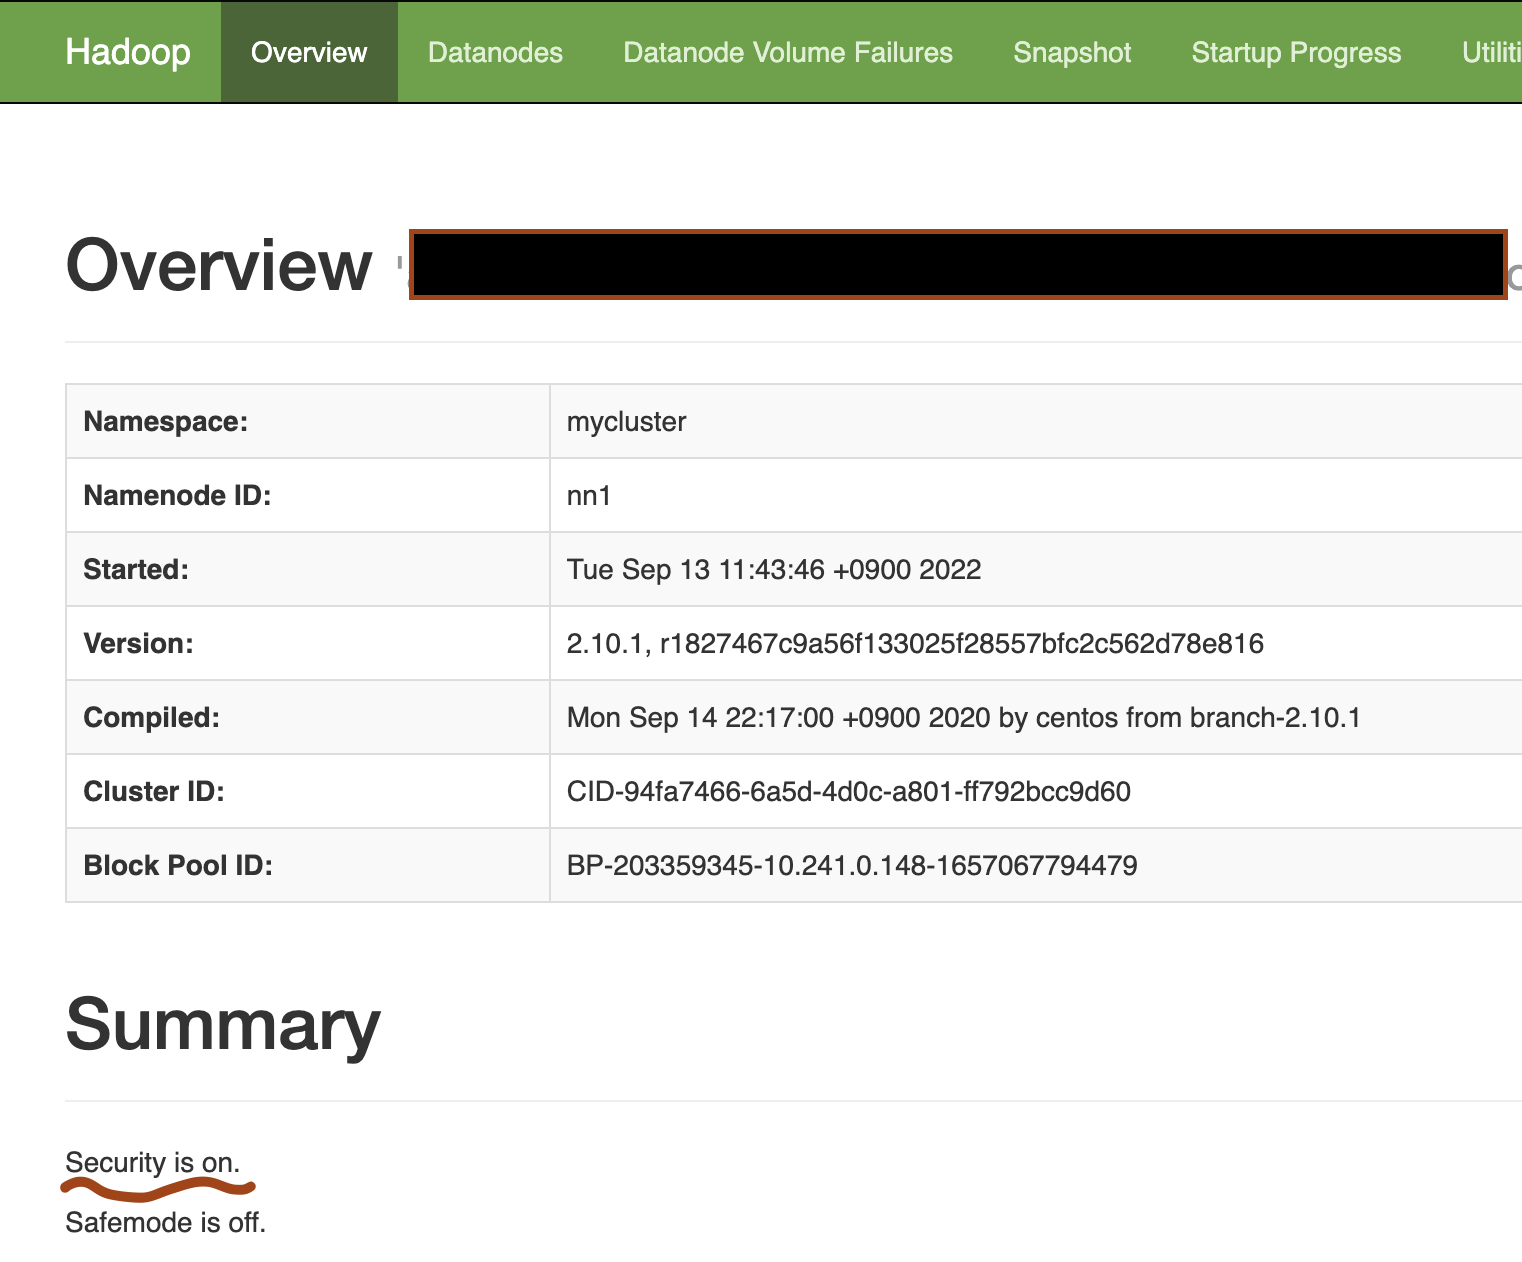Screen dimensions: 1522x1262
Task: Click the Cluster ID value
Action: (848, 791)
